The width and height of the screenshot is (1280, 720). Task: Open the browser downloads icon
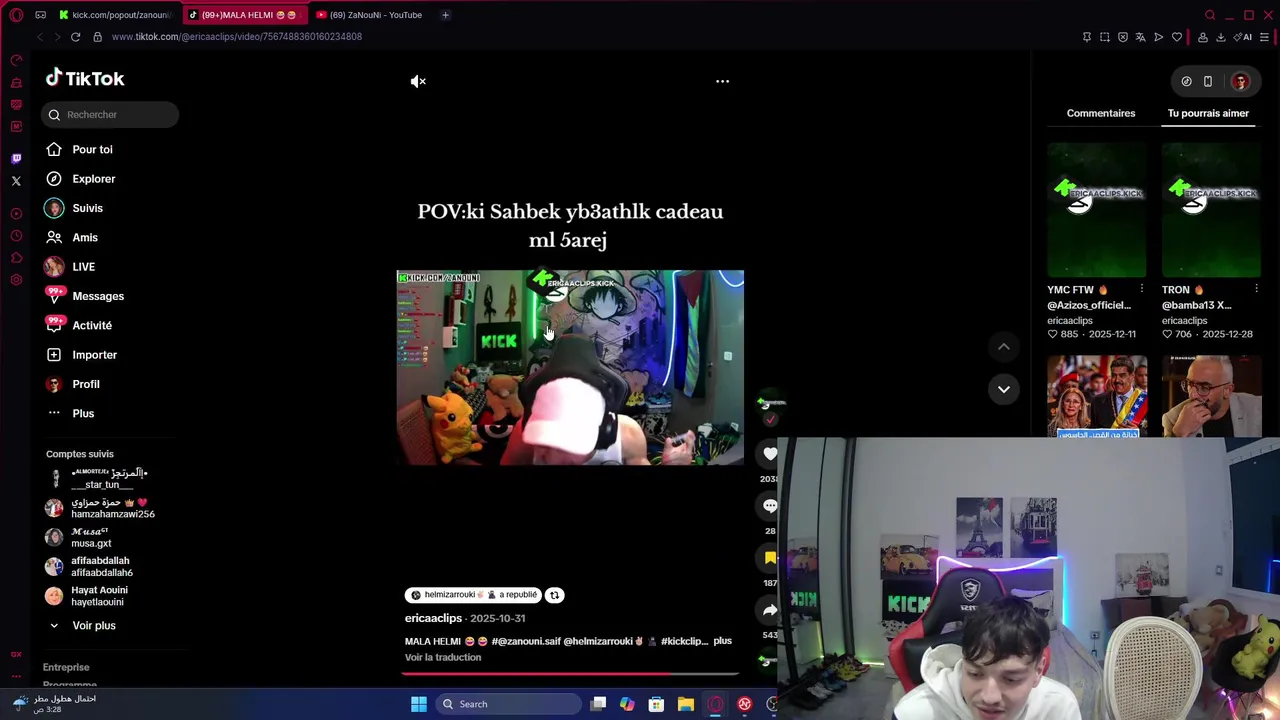(x=1220, y=37)
